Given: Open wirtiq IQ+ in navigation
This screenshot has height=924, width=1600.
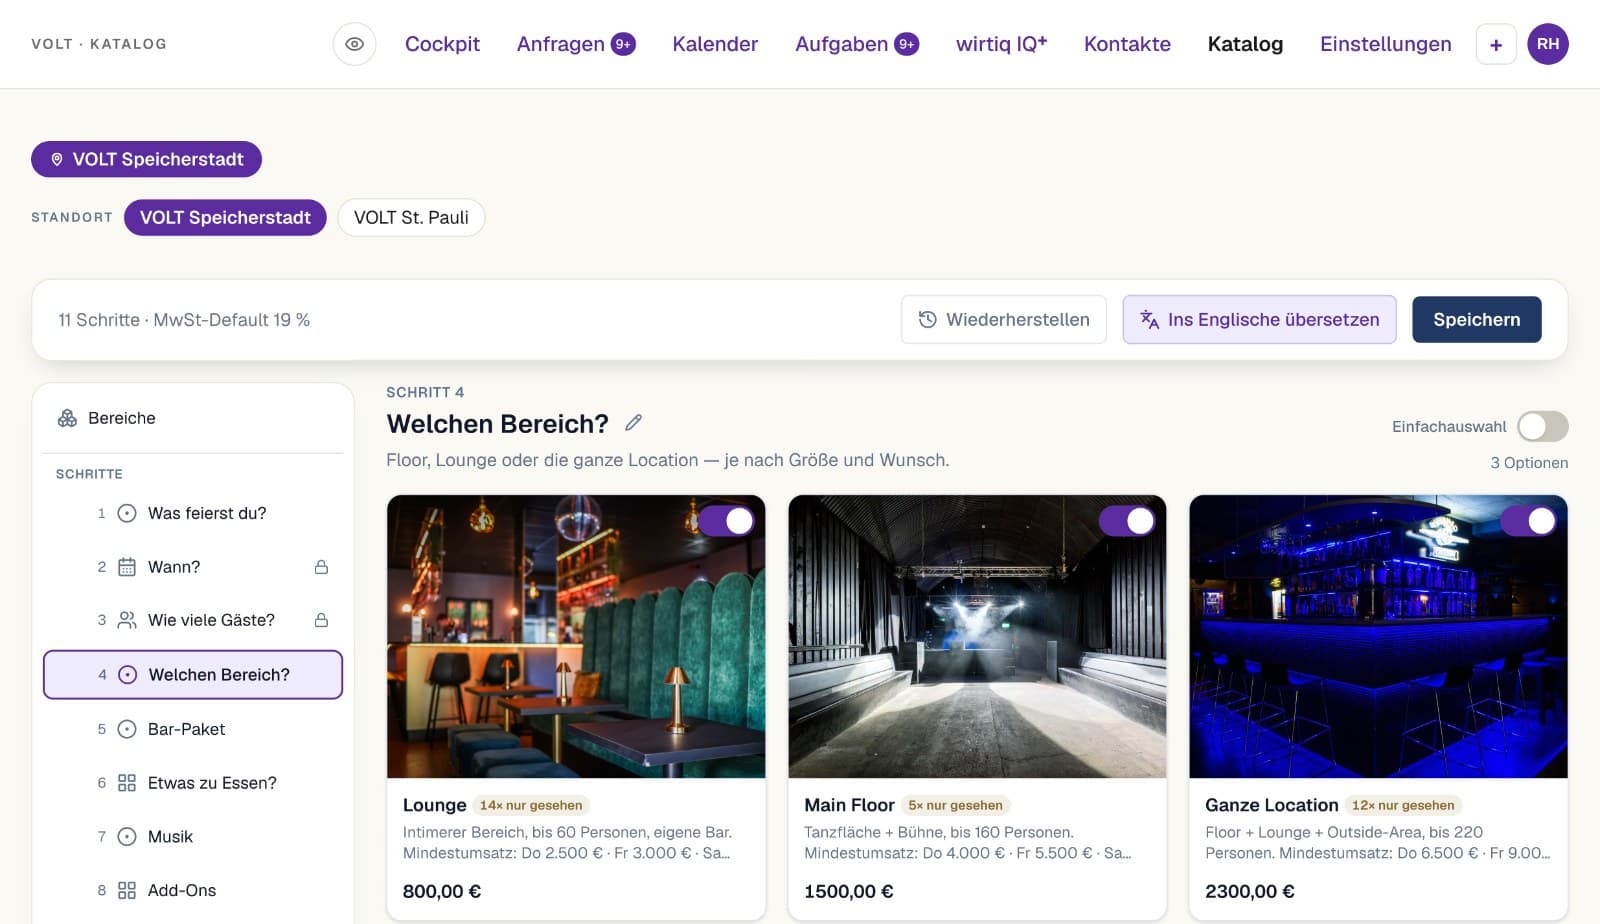Looking at the screenshot, I should [1001, 44].
